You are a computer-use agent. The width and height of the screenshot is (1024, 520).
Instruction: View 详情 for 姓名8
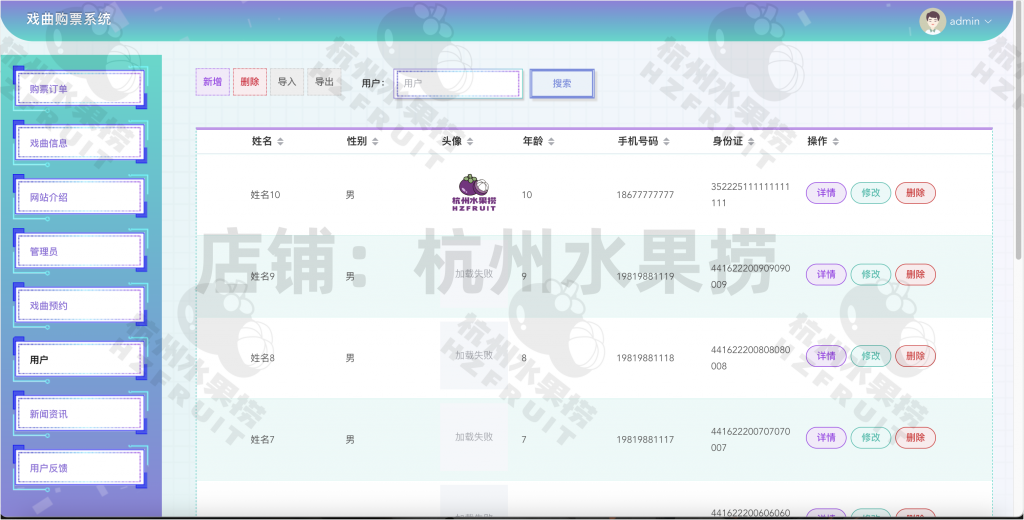coord(826,356)
